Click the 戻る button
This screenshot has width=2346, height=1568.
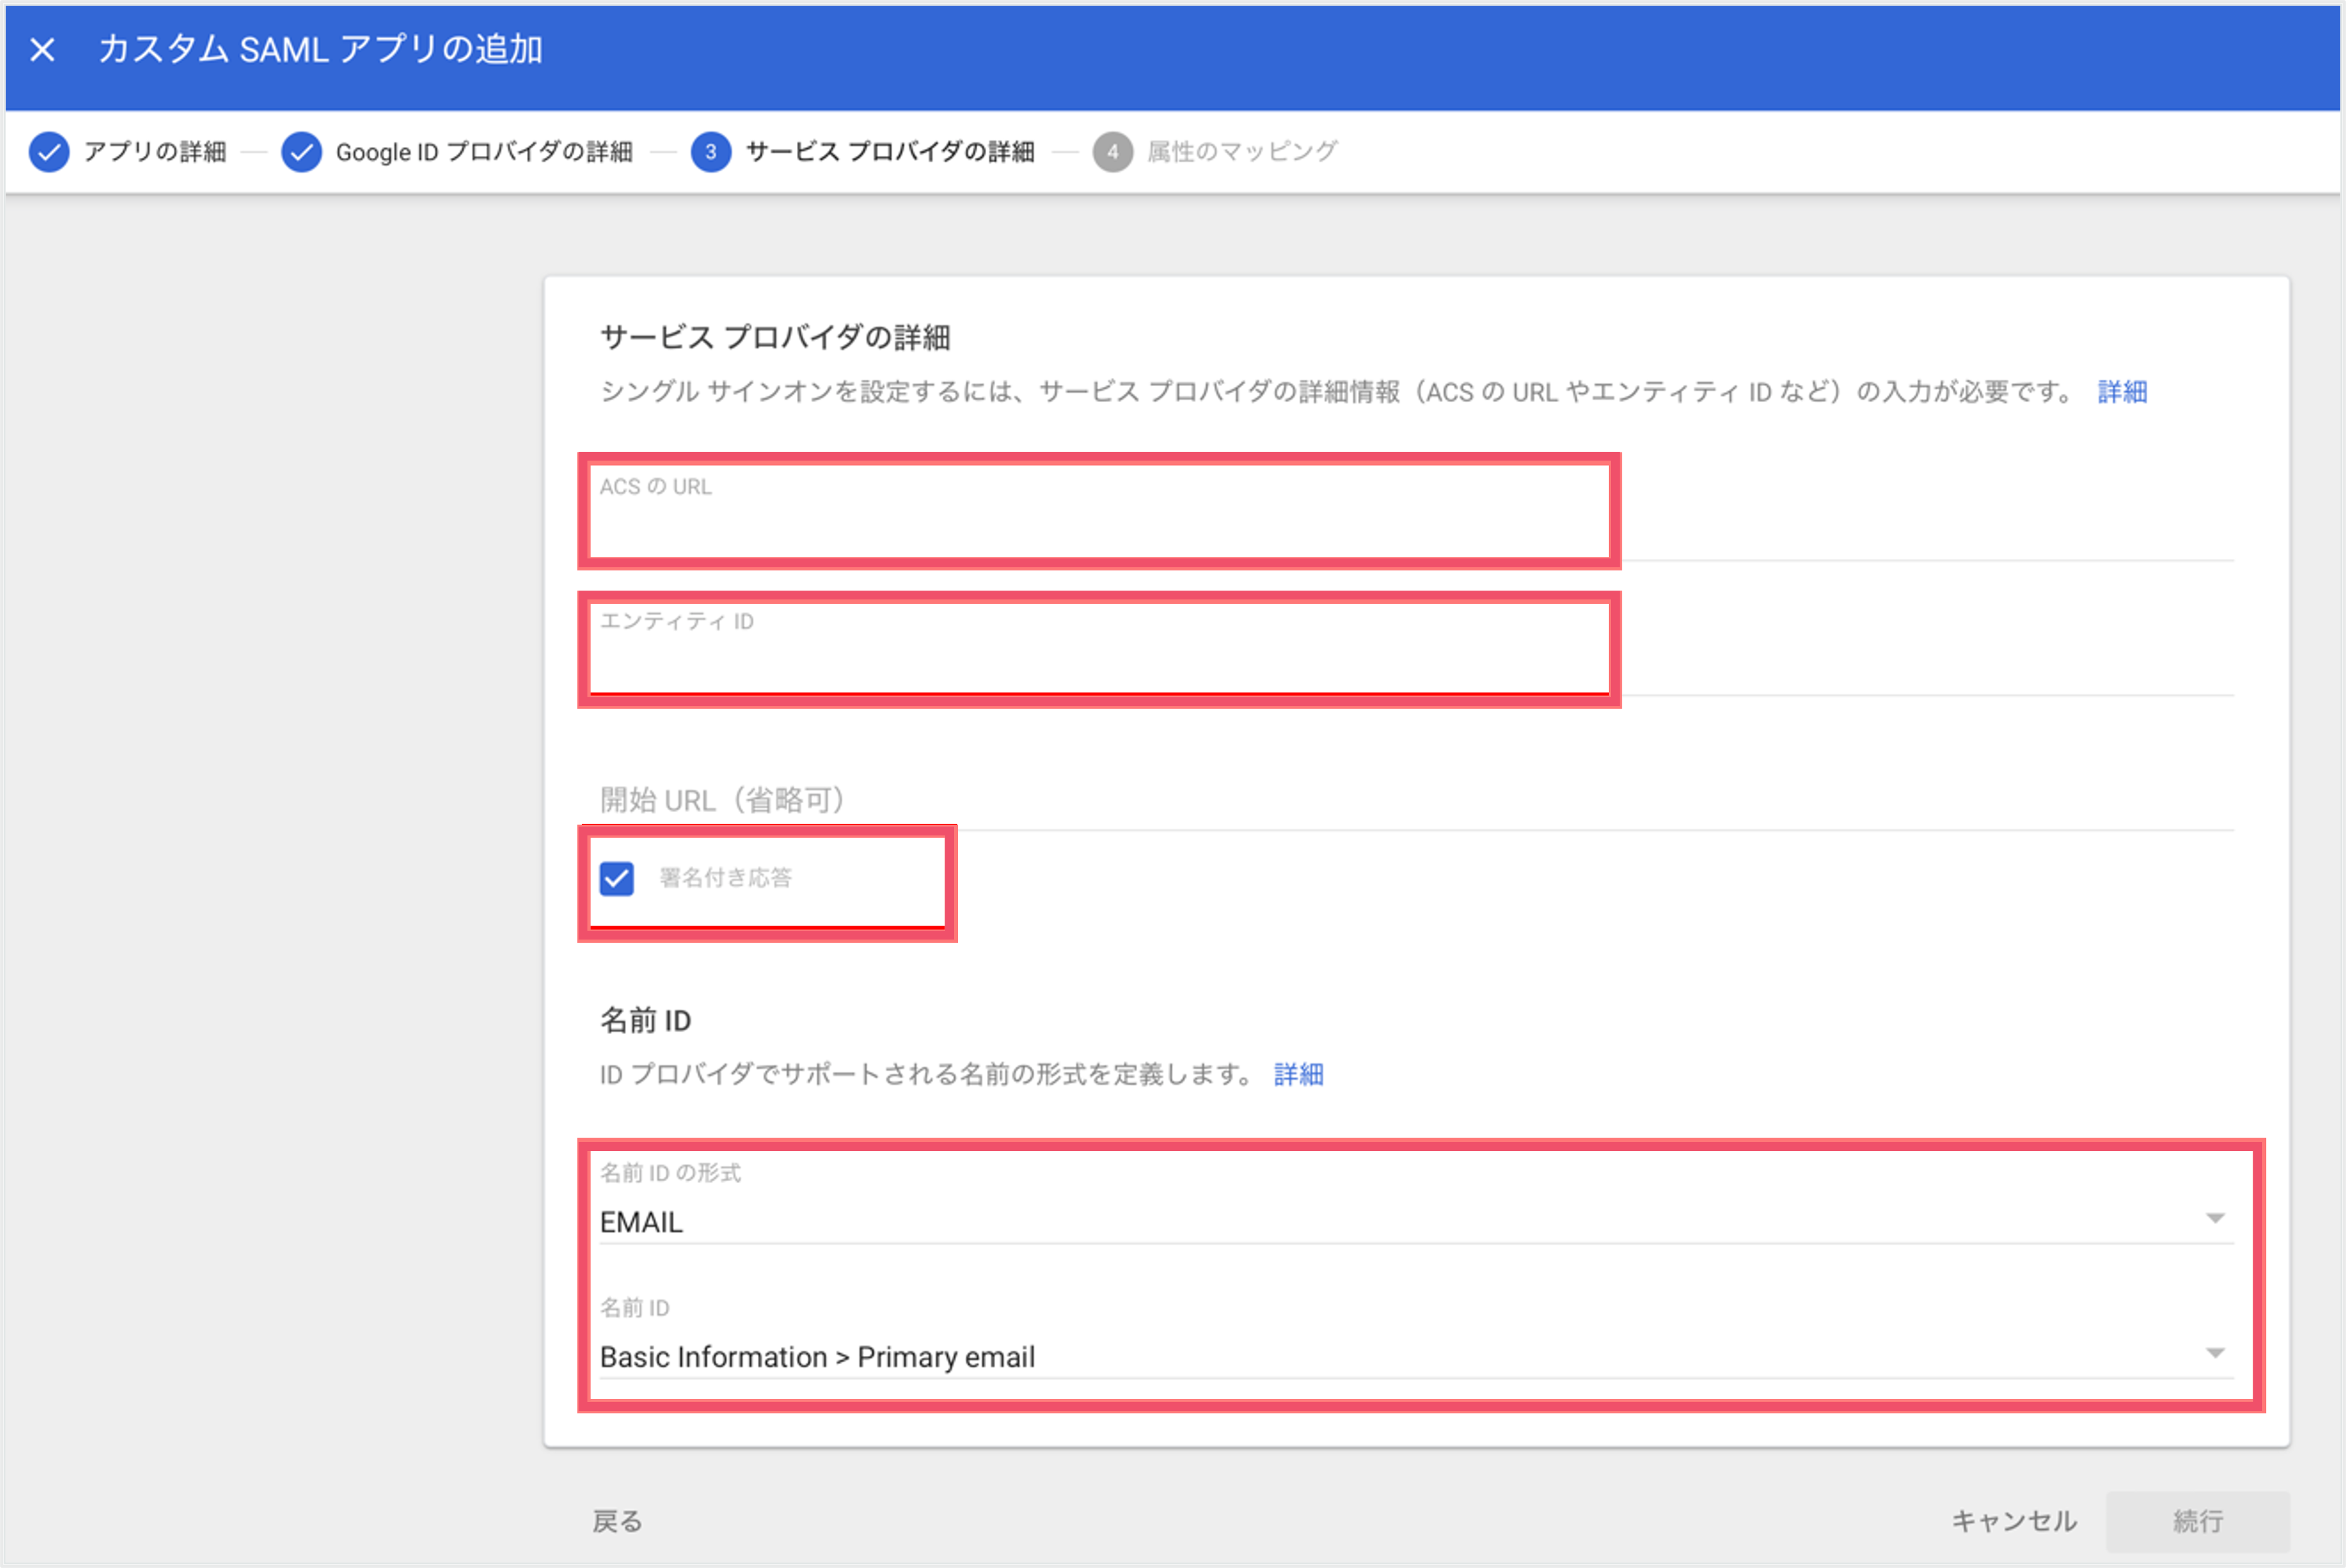click(617, 1521)
